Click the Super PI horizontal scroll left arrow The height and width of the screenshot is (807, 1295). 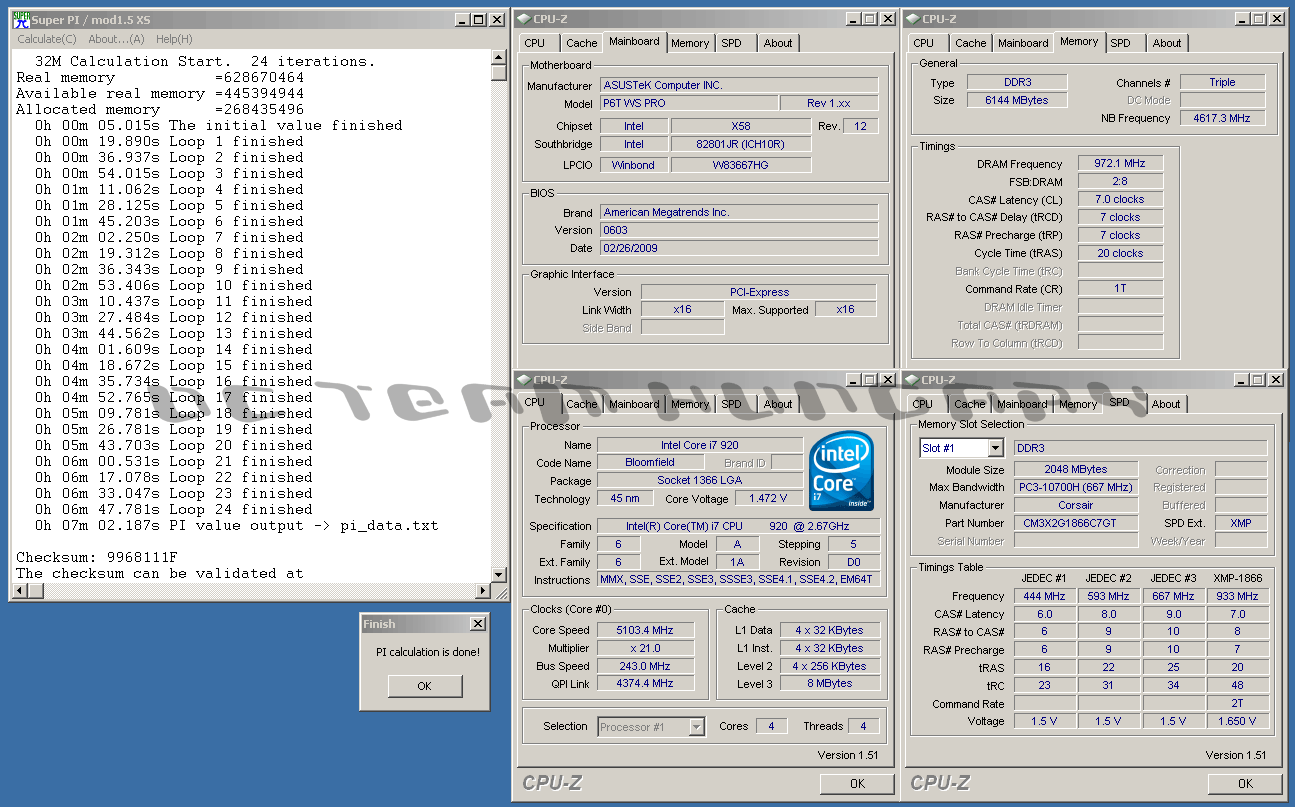coord(18,591)
